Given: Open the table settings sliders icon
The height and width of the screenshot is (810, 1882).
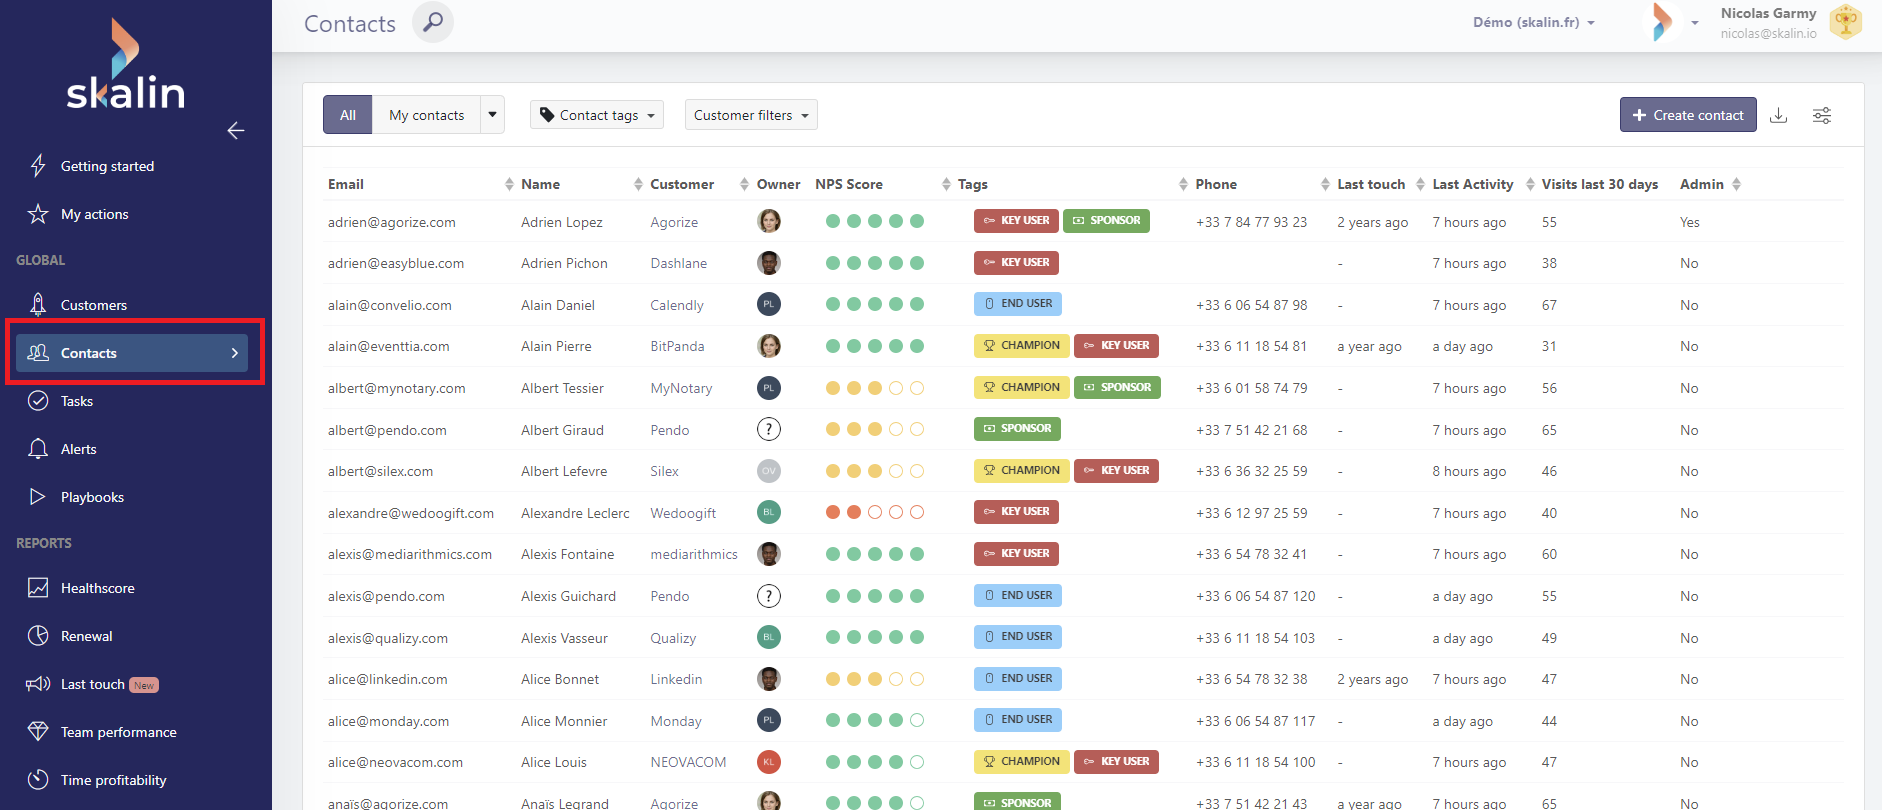Looking at the screenshot, I should pos(1822,115).
